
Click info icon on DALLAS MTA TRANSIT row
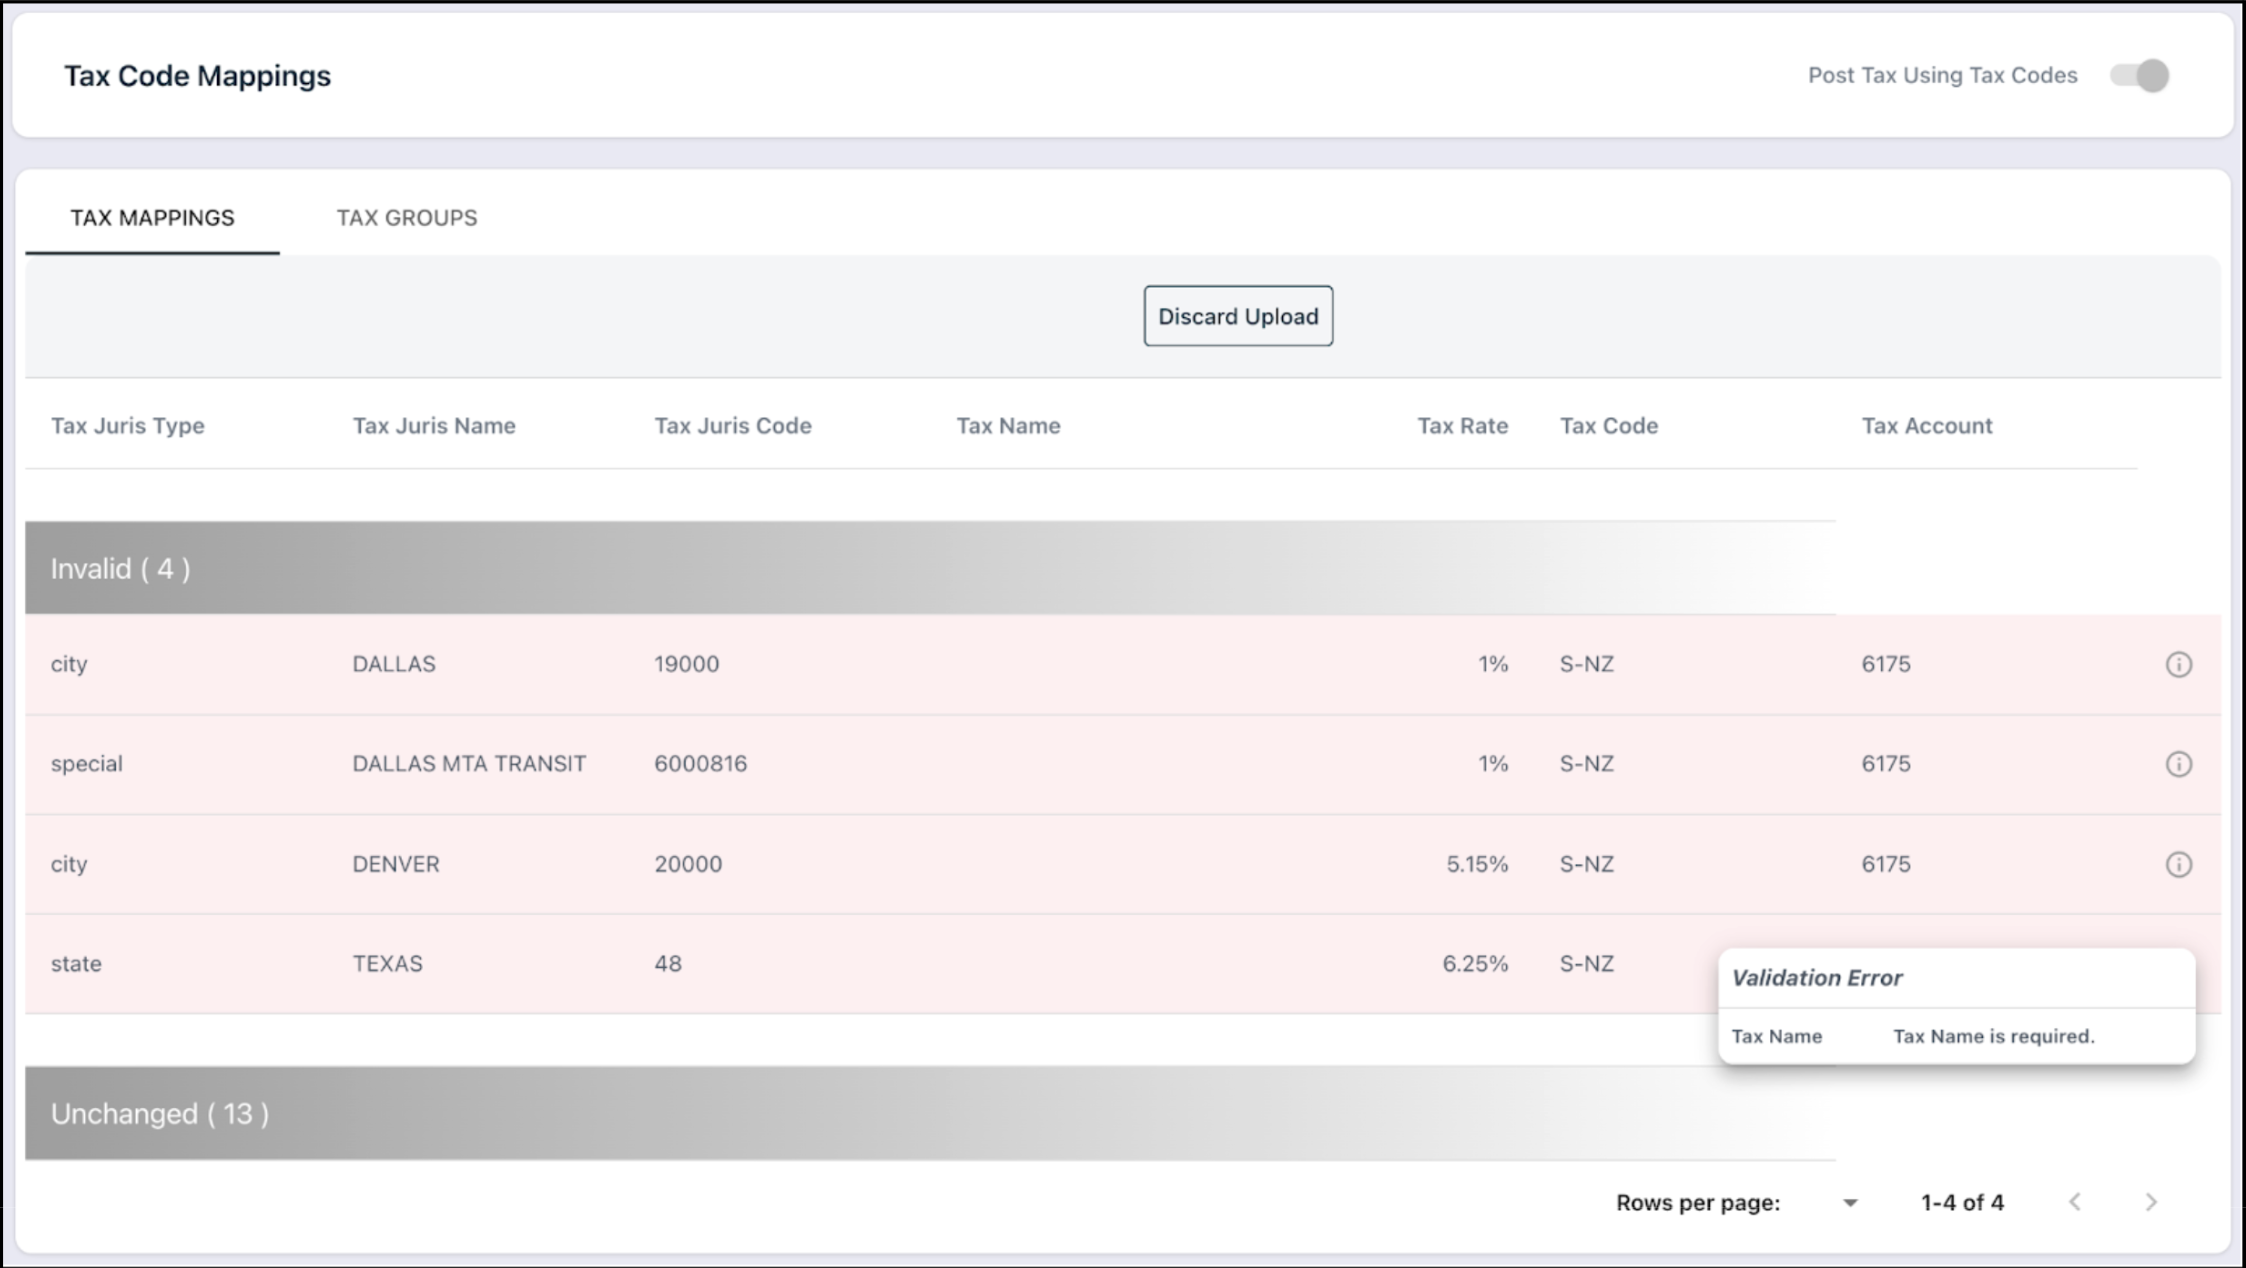tap(2178, 765)
